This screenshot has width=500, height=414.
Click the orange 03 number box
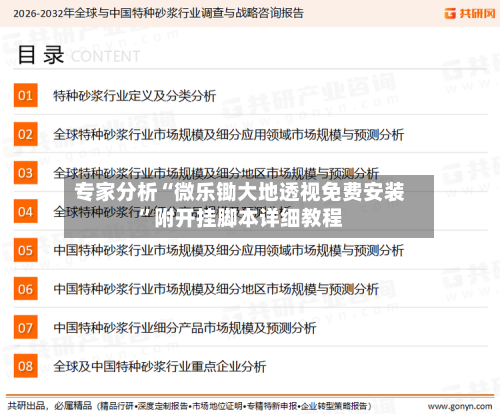click(26, 173)
